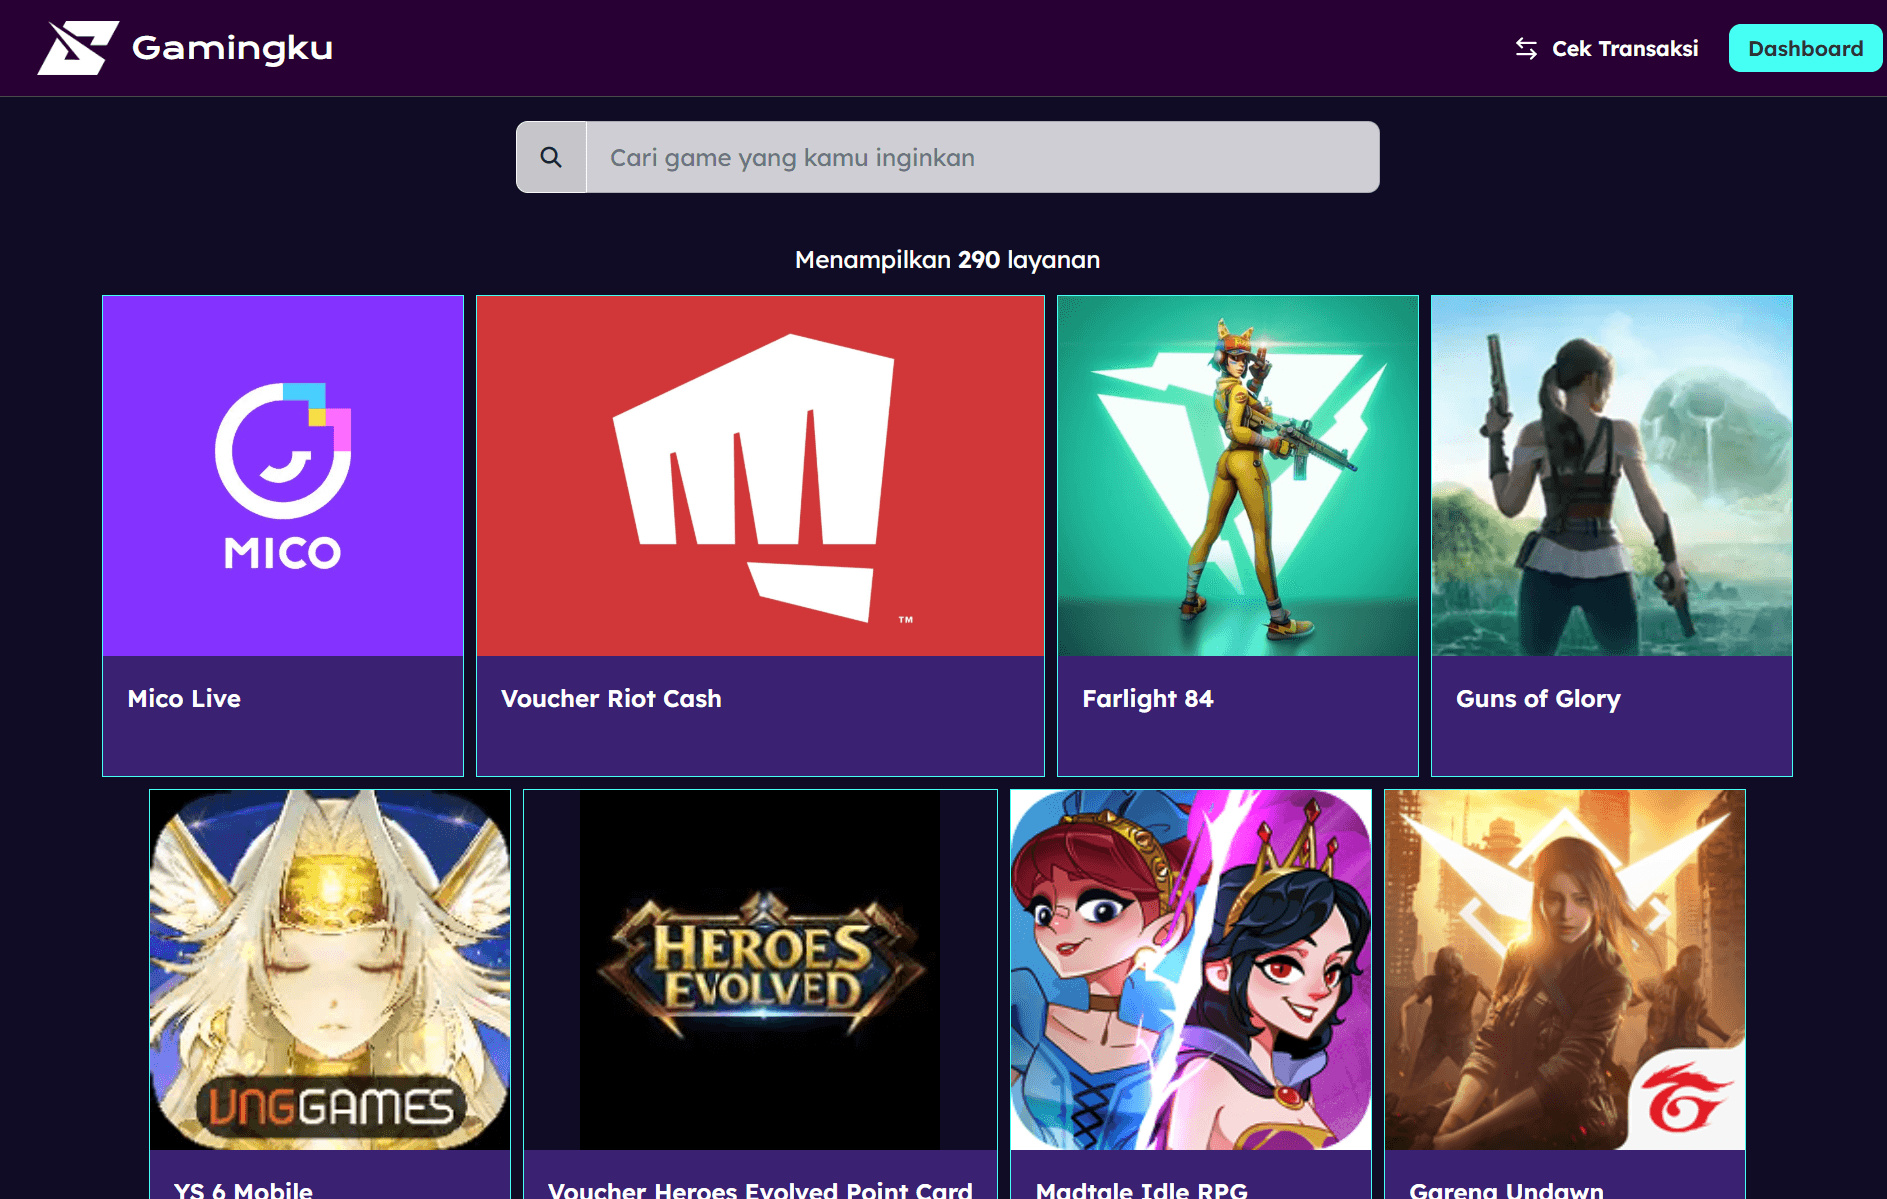Focus the game search input field

click(x=983, y=157)
